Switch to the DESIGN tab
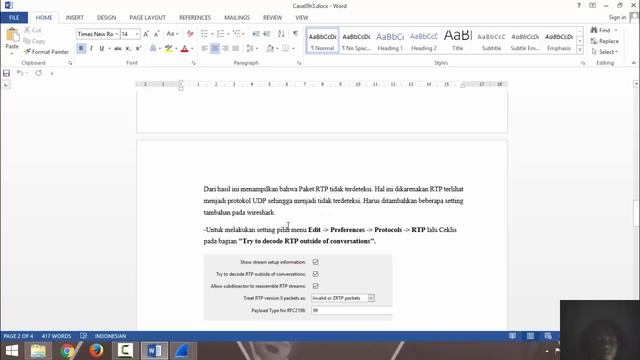Viewport: 640px width, 360px height. (107, 18)
